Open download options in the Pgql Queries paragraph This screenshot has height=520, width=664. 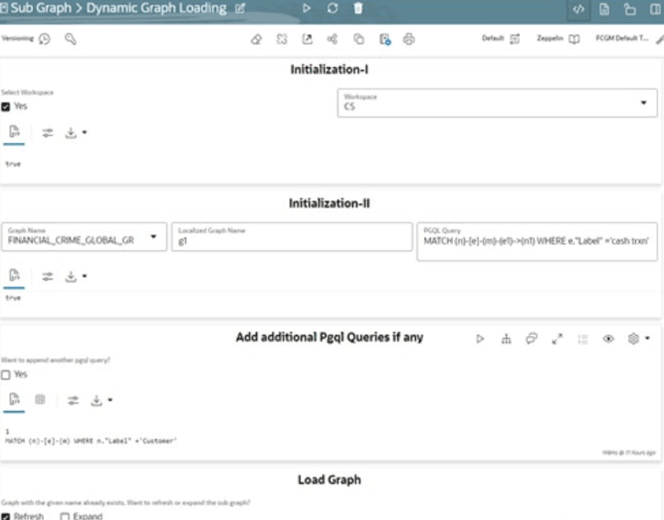click(x=102, y=400)
